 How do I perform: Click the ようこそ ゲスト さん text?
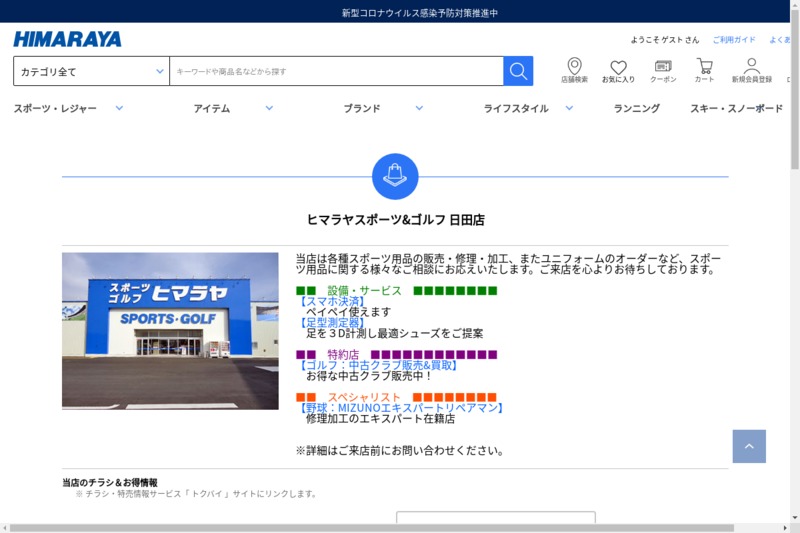(665, 40)
